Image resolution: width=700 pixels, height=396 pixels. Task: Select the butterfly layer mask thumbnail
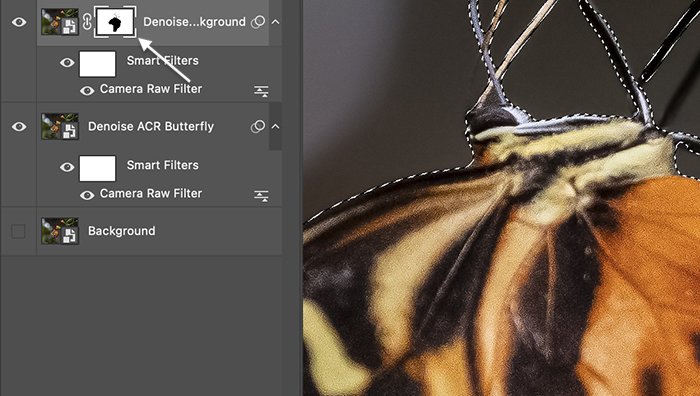pos(115,22)
